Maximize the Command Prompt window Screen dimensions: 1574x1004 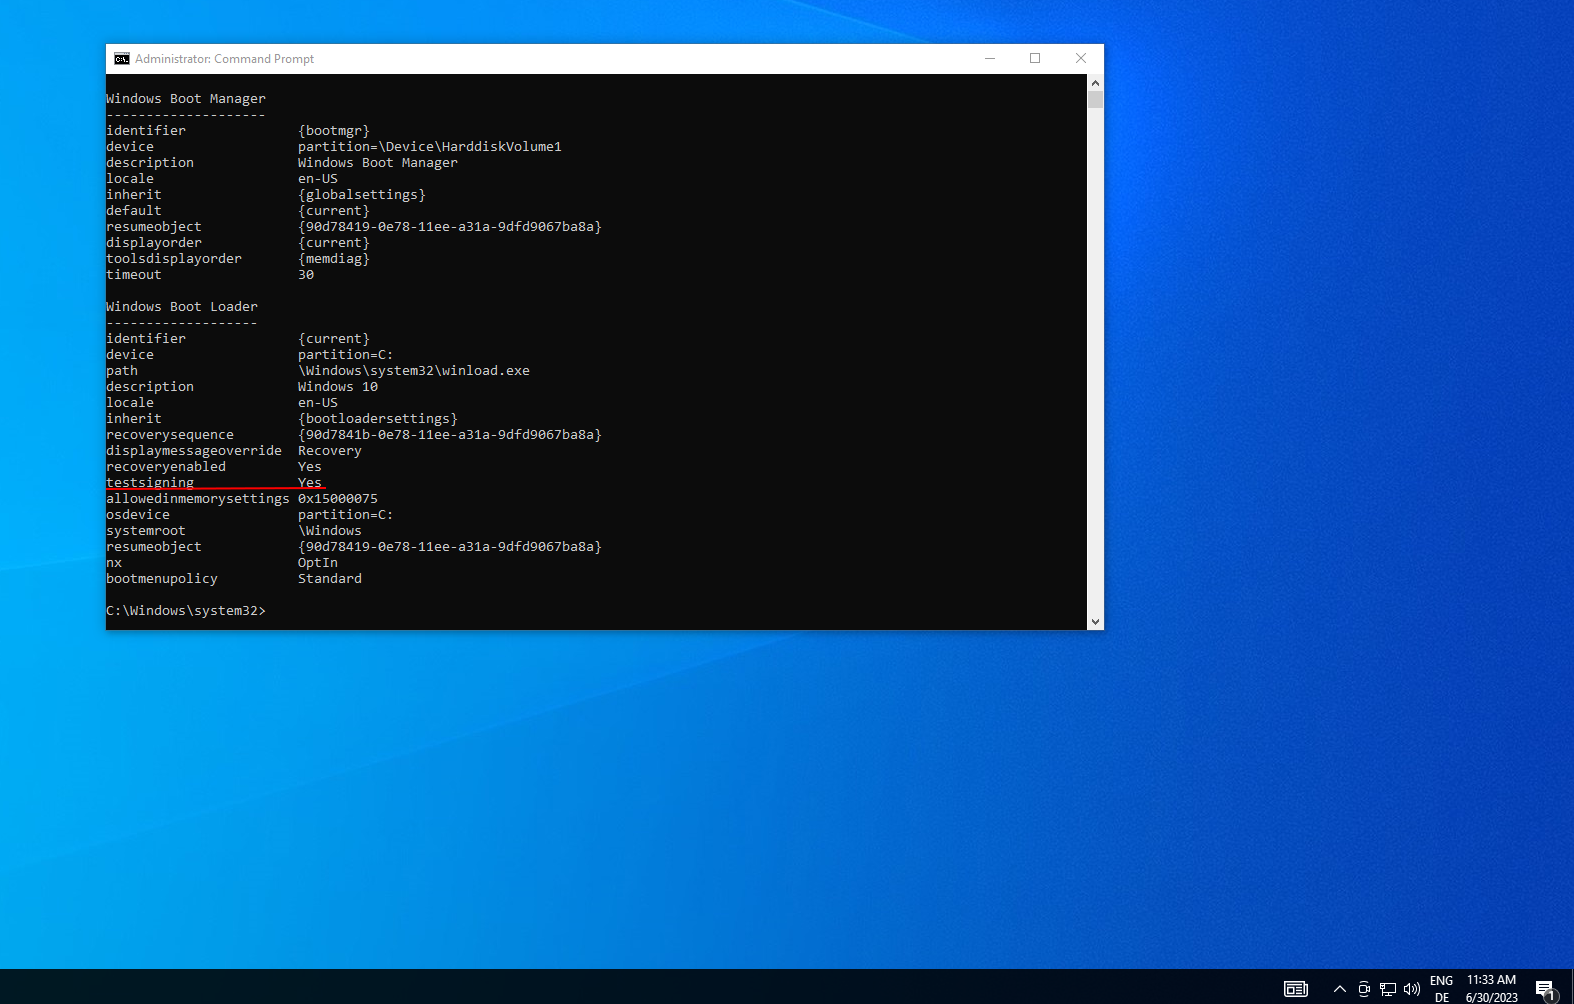pyautogui.click(x=1035, y=59)
